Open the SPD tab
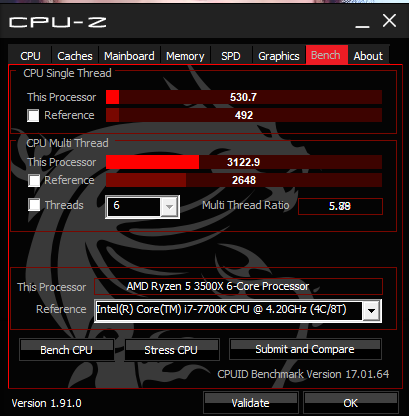Screen dimensions: 409x416 click(231, 56)
